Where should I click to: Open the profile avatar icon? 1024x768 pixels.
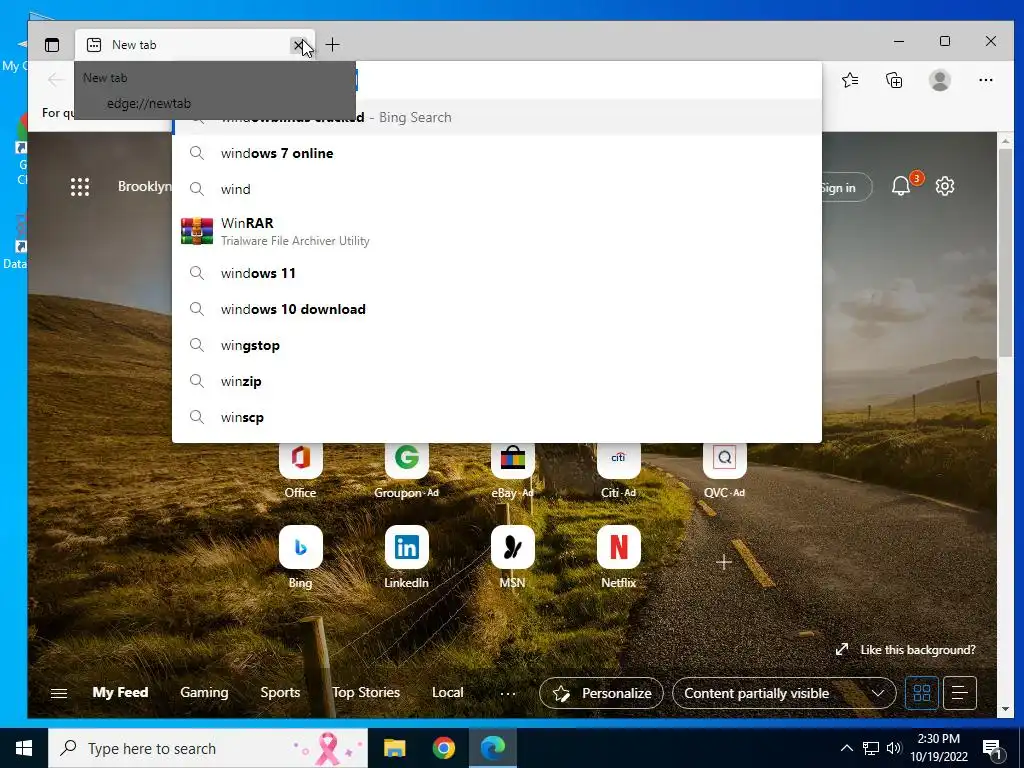[x=940, y=80]
